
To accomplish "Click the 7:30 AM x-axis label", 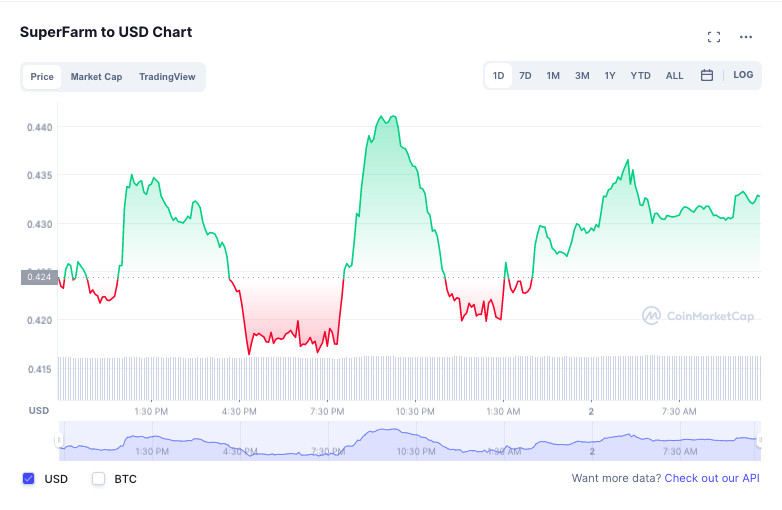I will (x=679, y=412).
